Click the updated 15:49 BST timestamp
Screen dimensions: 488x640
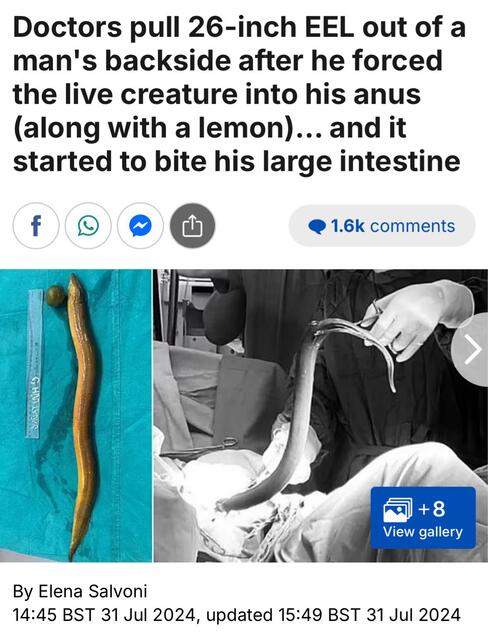pos(334,615)
